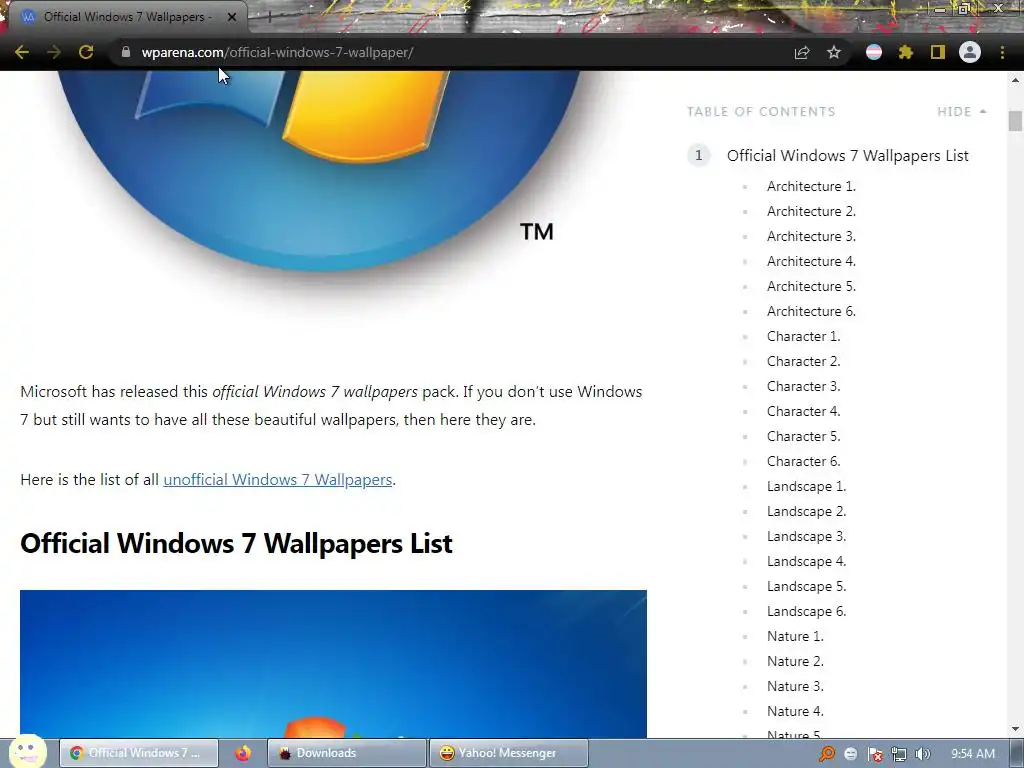Open the Extensions puzzle piece menu
Screen dimensions: 1024x768
906,52
